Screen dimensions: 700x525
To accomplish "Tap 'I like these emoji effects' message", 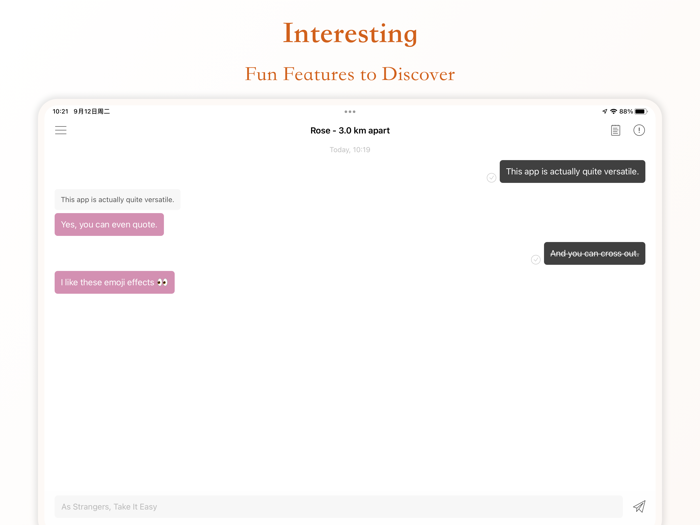I will tap(115, 282).
